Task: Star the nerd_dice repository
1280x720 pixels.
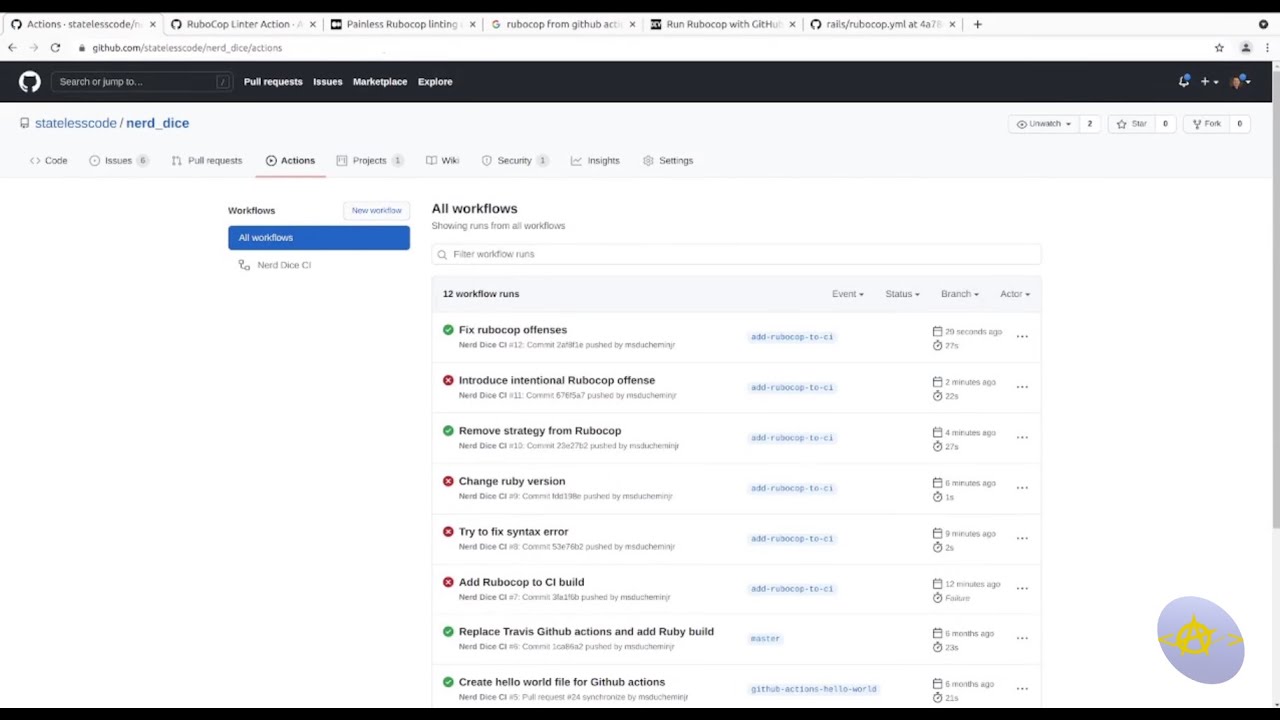Action: 1132,124
